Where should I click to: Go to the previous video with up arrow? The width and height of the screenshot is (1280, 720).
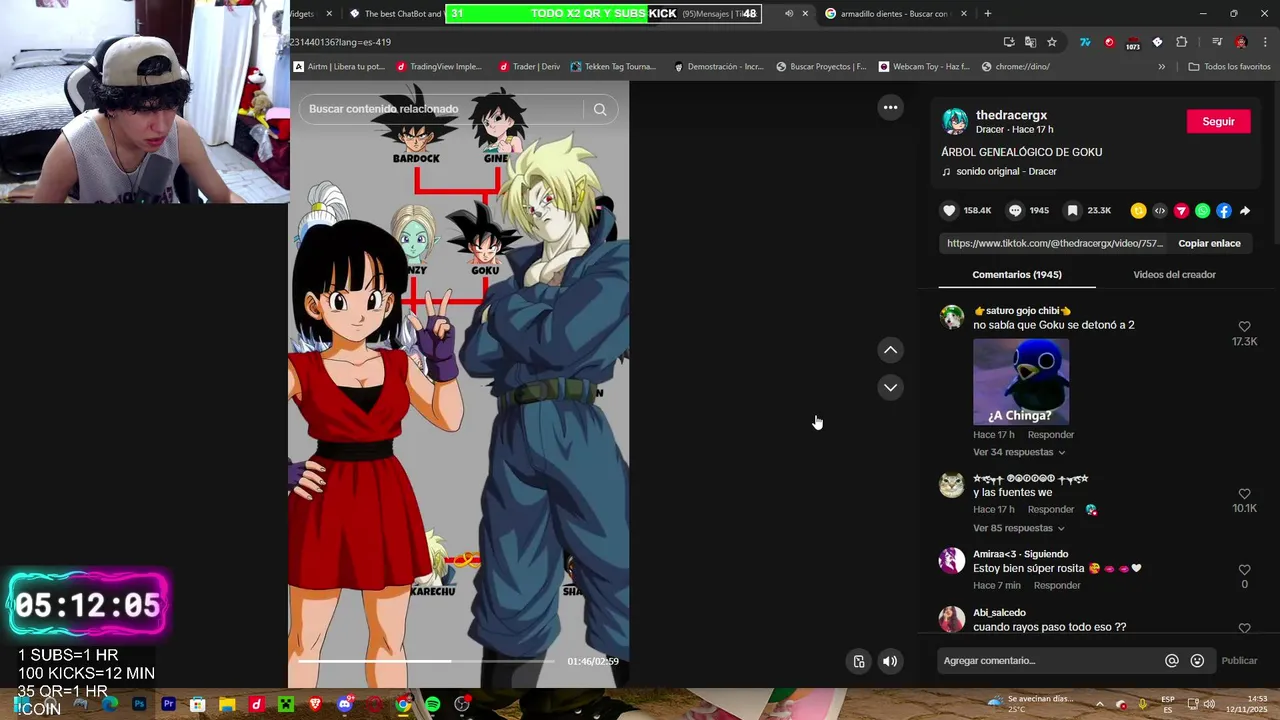pos(890,350)
